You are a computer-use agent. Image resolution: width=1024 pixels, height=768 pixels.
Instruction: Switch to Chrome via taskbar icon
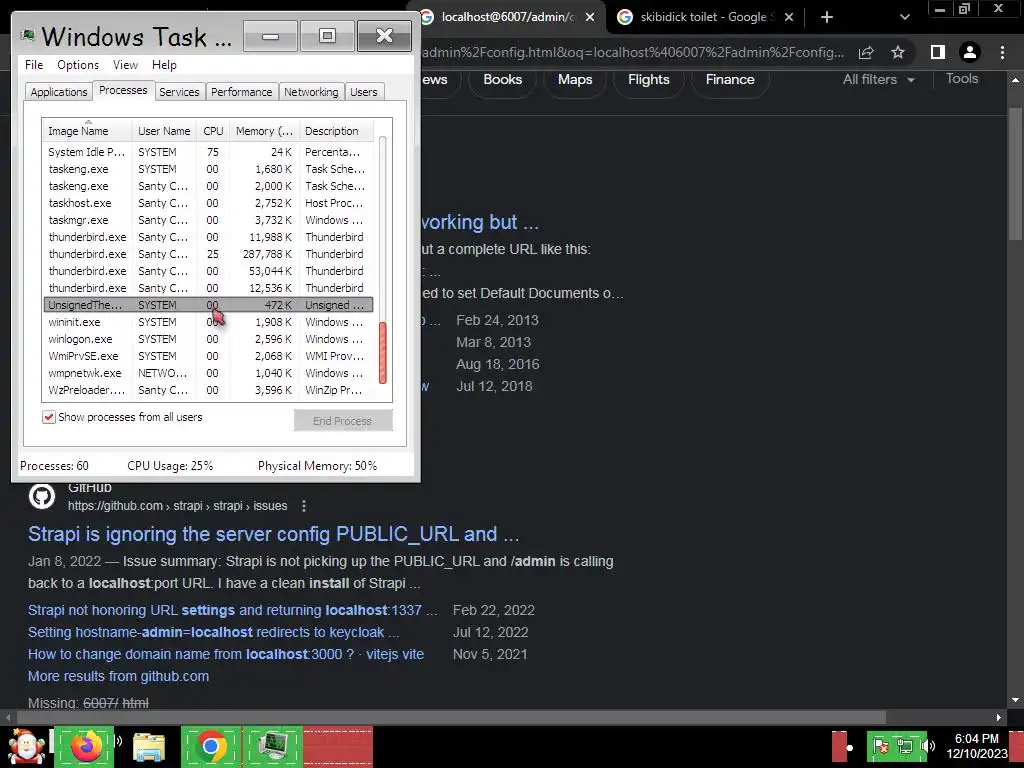pos(211,746)
